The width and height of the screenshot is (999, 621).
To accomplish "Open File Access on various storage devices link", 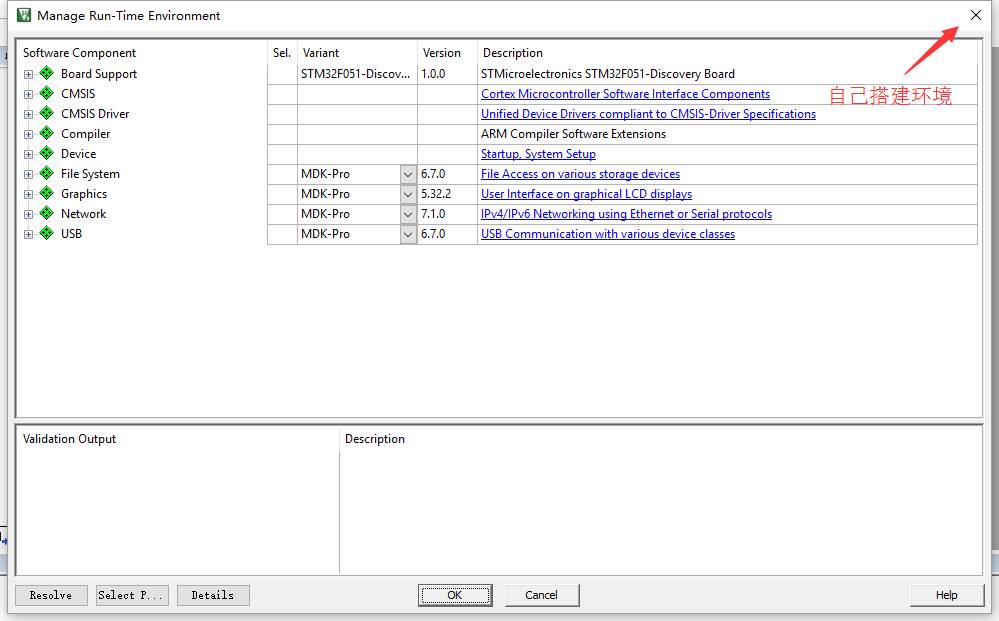I will click(x=580, y=174).
